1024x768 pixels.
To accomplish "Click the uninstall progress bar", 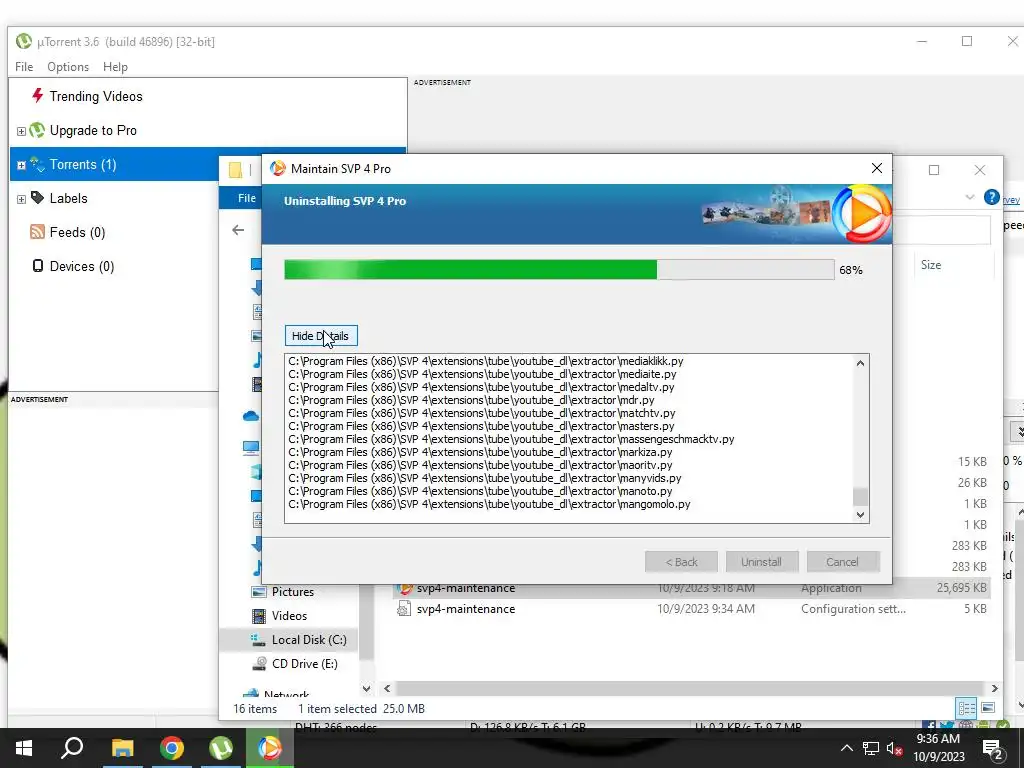I will (559, 270).
